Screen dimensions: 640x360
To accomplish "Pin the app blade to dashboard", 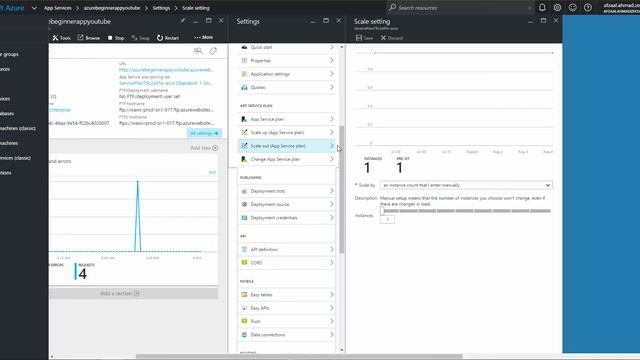I will (x=183, y=20).
